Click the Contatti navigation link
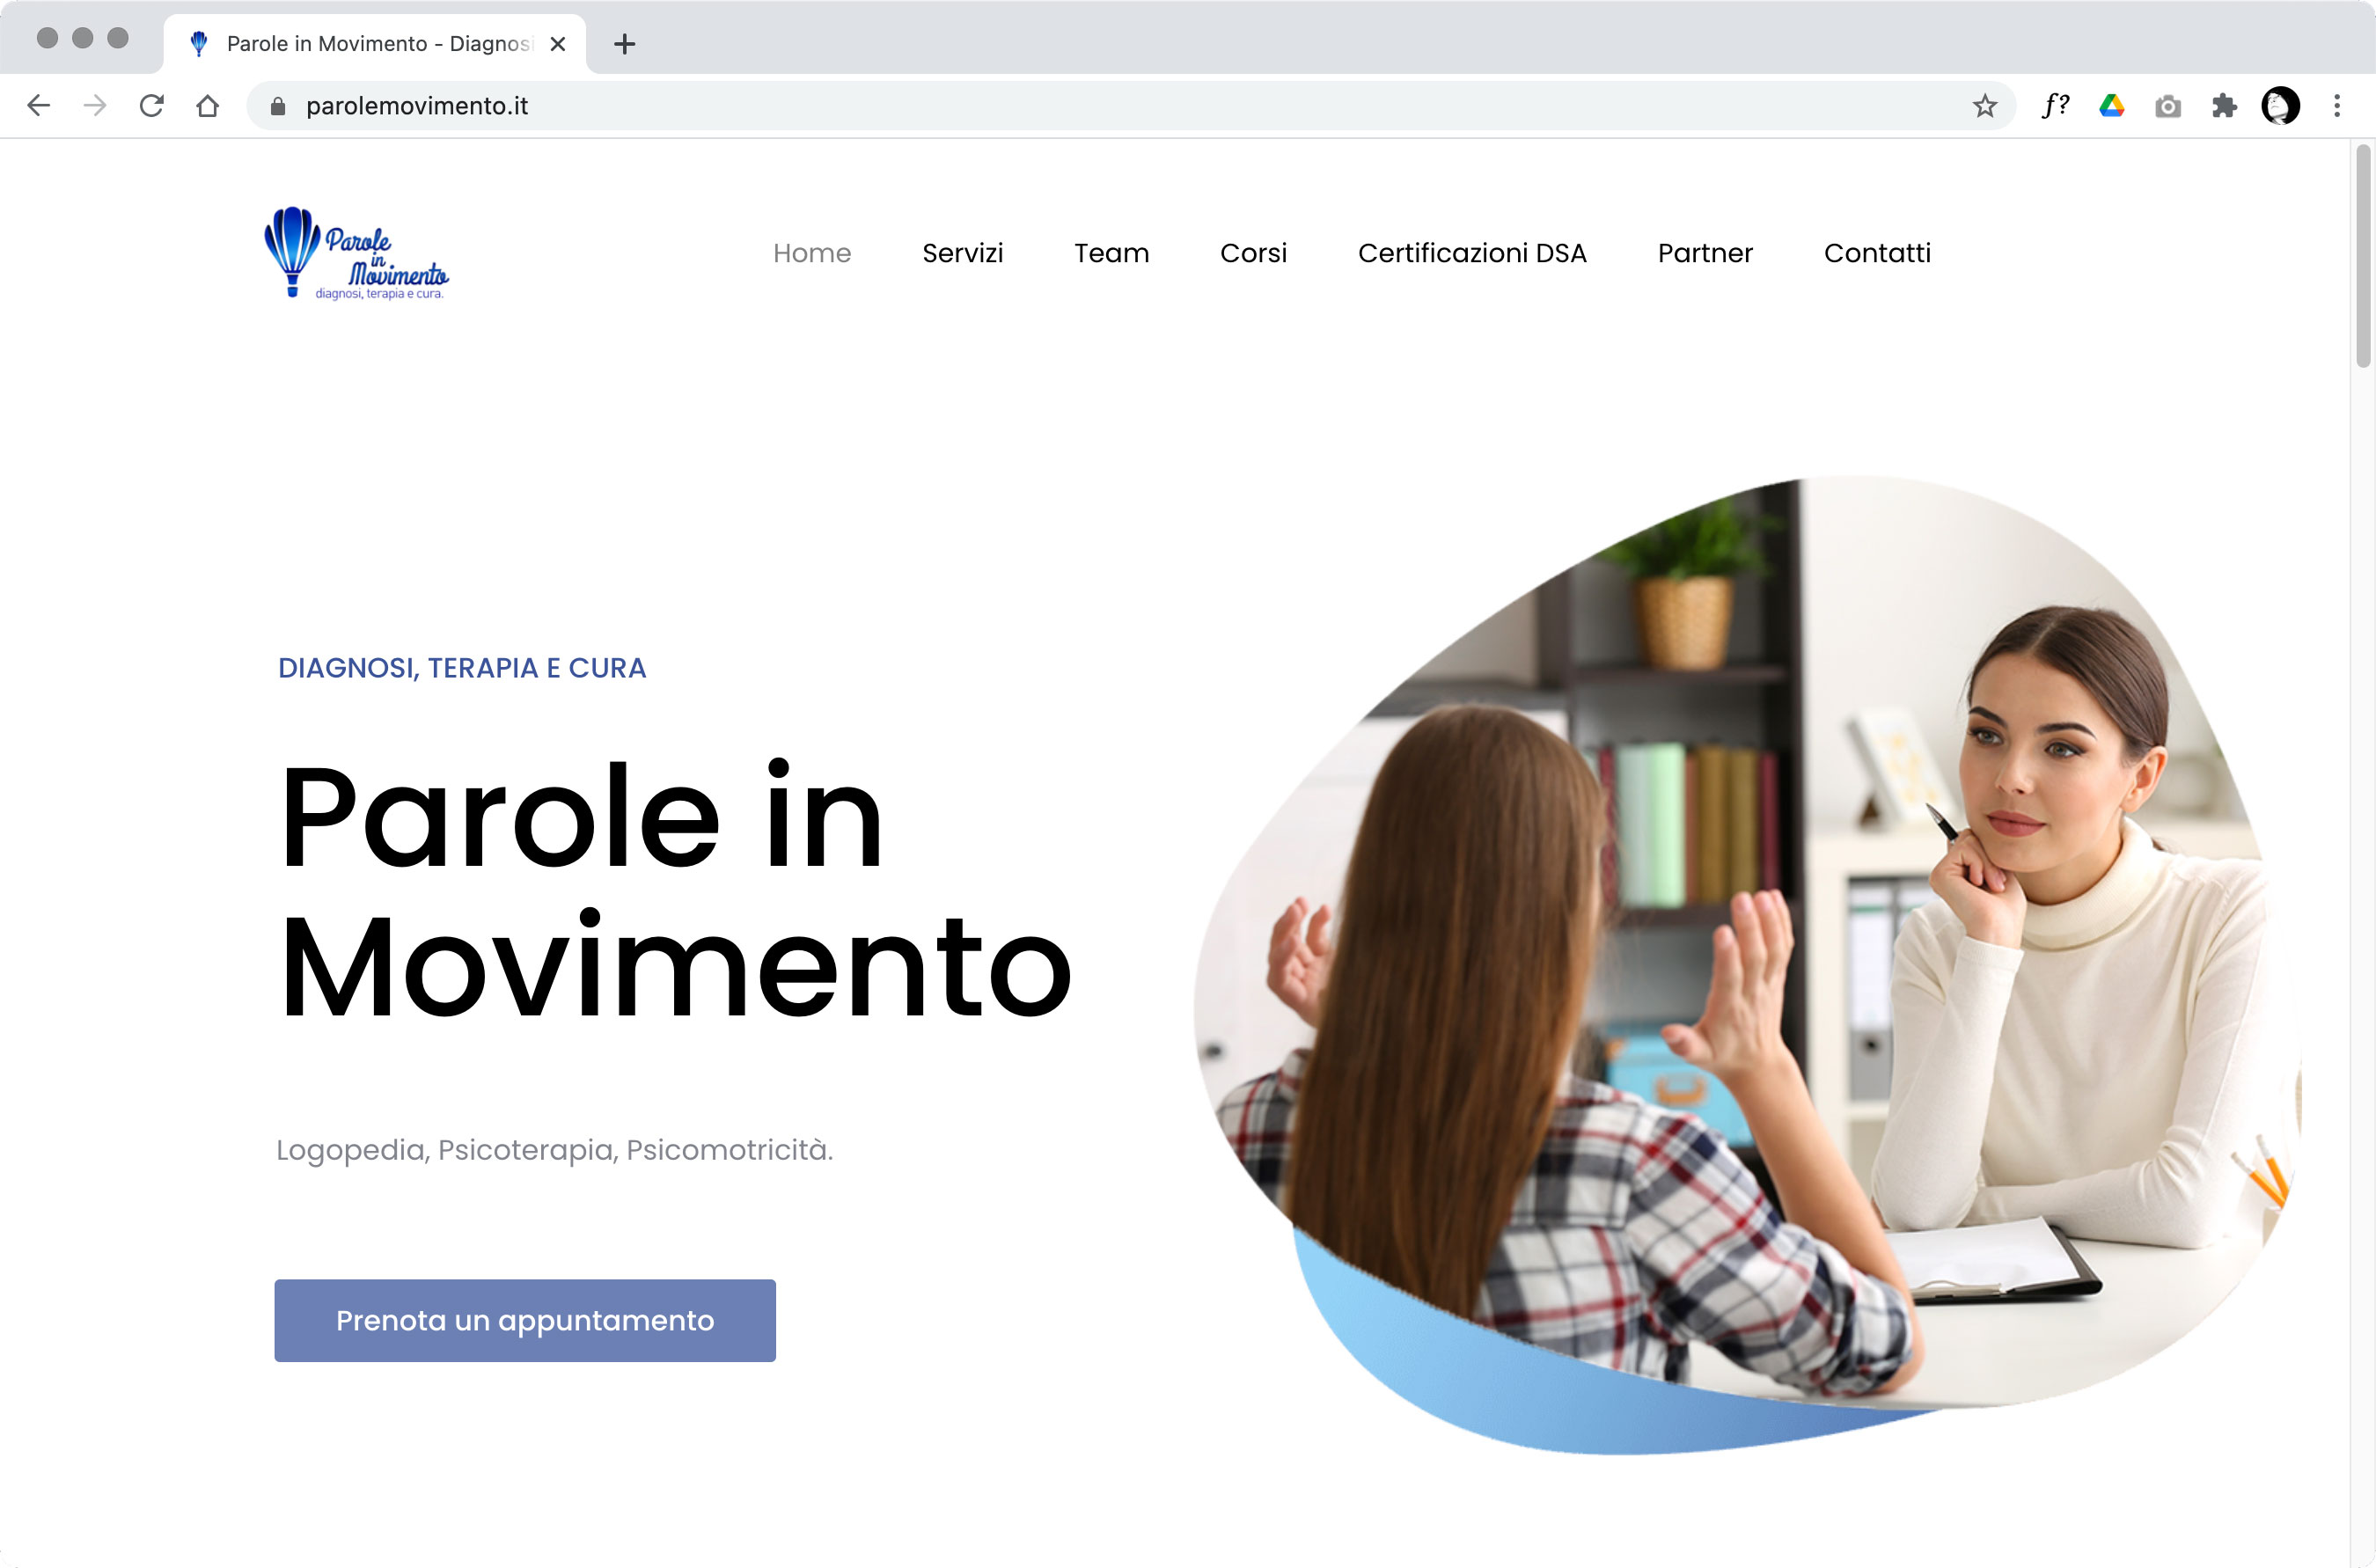 (x=1877, y=253)
